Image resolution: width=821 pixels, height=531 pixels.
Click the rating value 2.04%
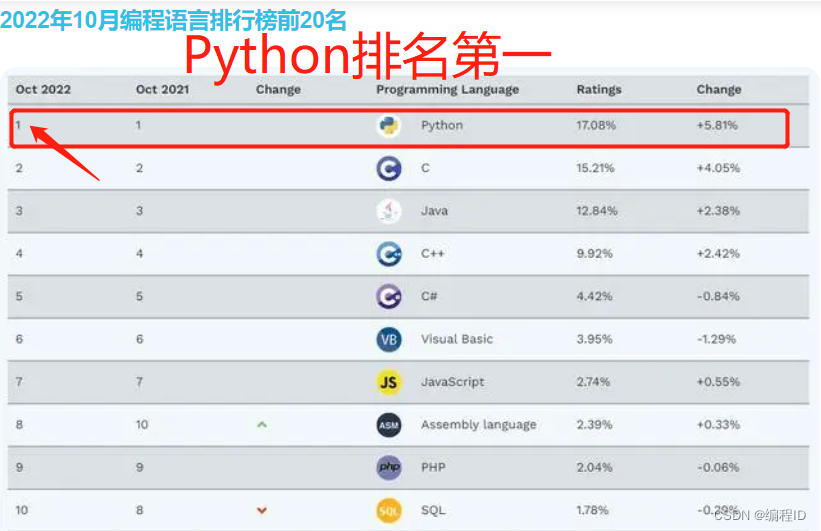coord(594,468)
